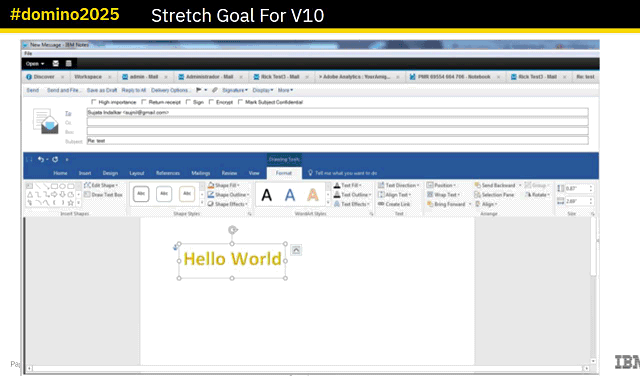Select the first shape style preset (black outline)

pos(141,194)
